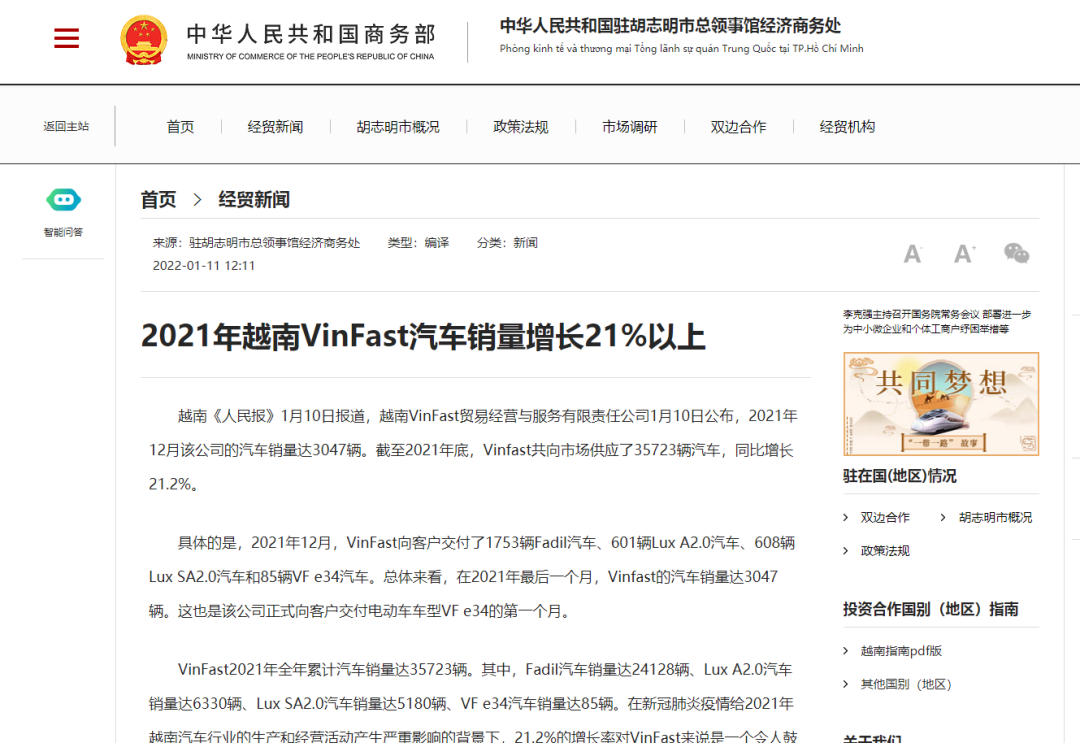Decrease font size with the A- icon
Screen dimensions: 1080x743
(x=912, y=253)
